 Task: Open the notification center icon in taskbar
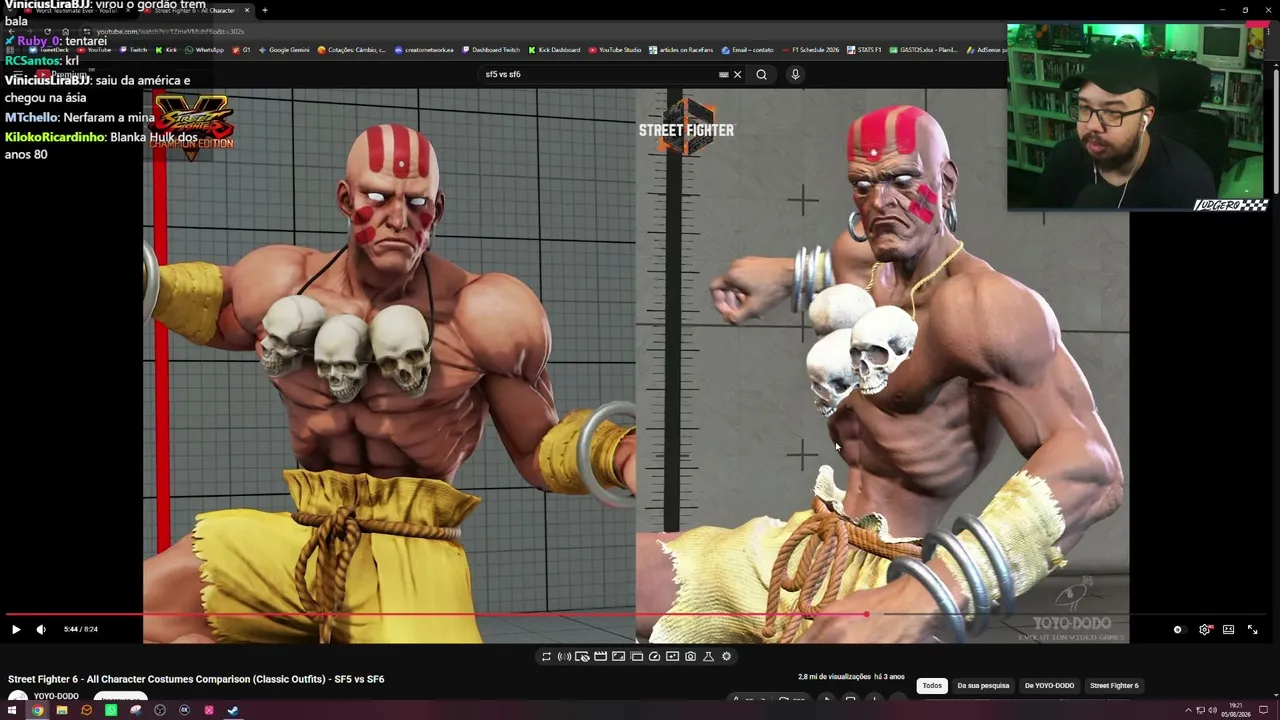pyautogui.click(x=1264, y=710)
